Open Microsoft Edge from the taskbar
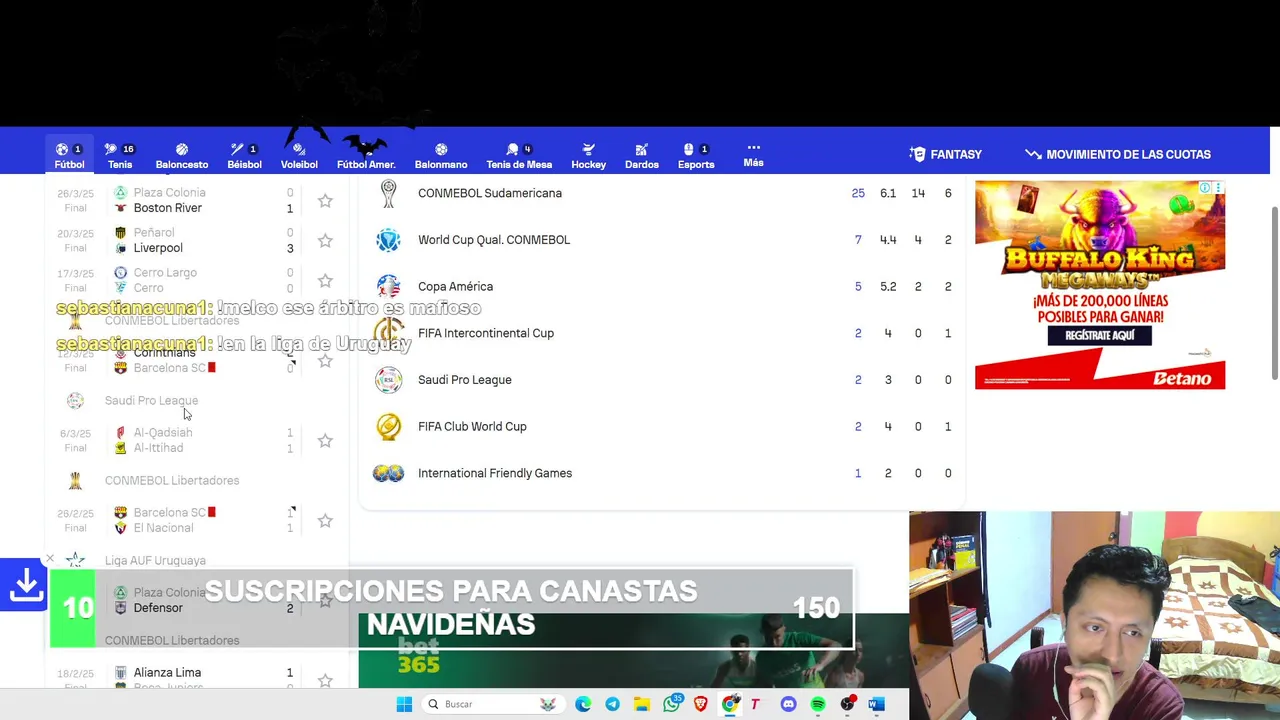This screenshot has height=720, width=1280. coord(583,704)
